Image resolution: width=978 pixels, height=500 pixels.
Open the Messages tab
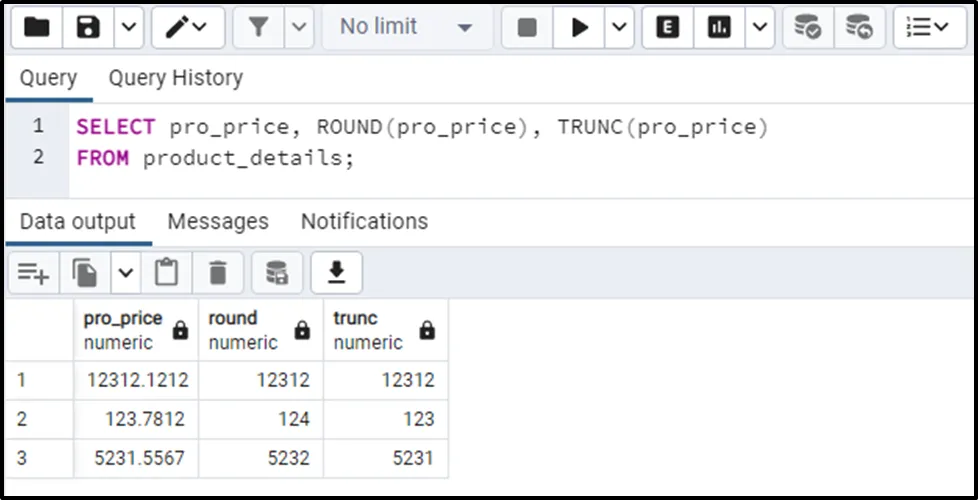218,221
